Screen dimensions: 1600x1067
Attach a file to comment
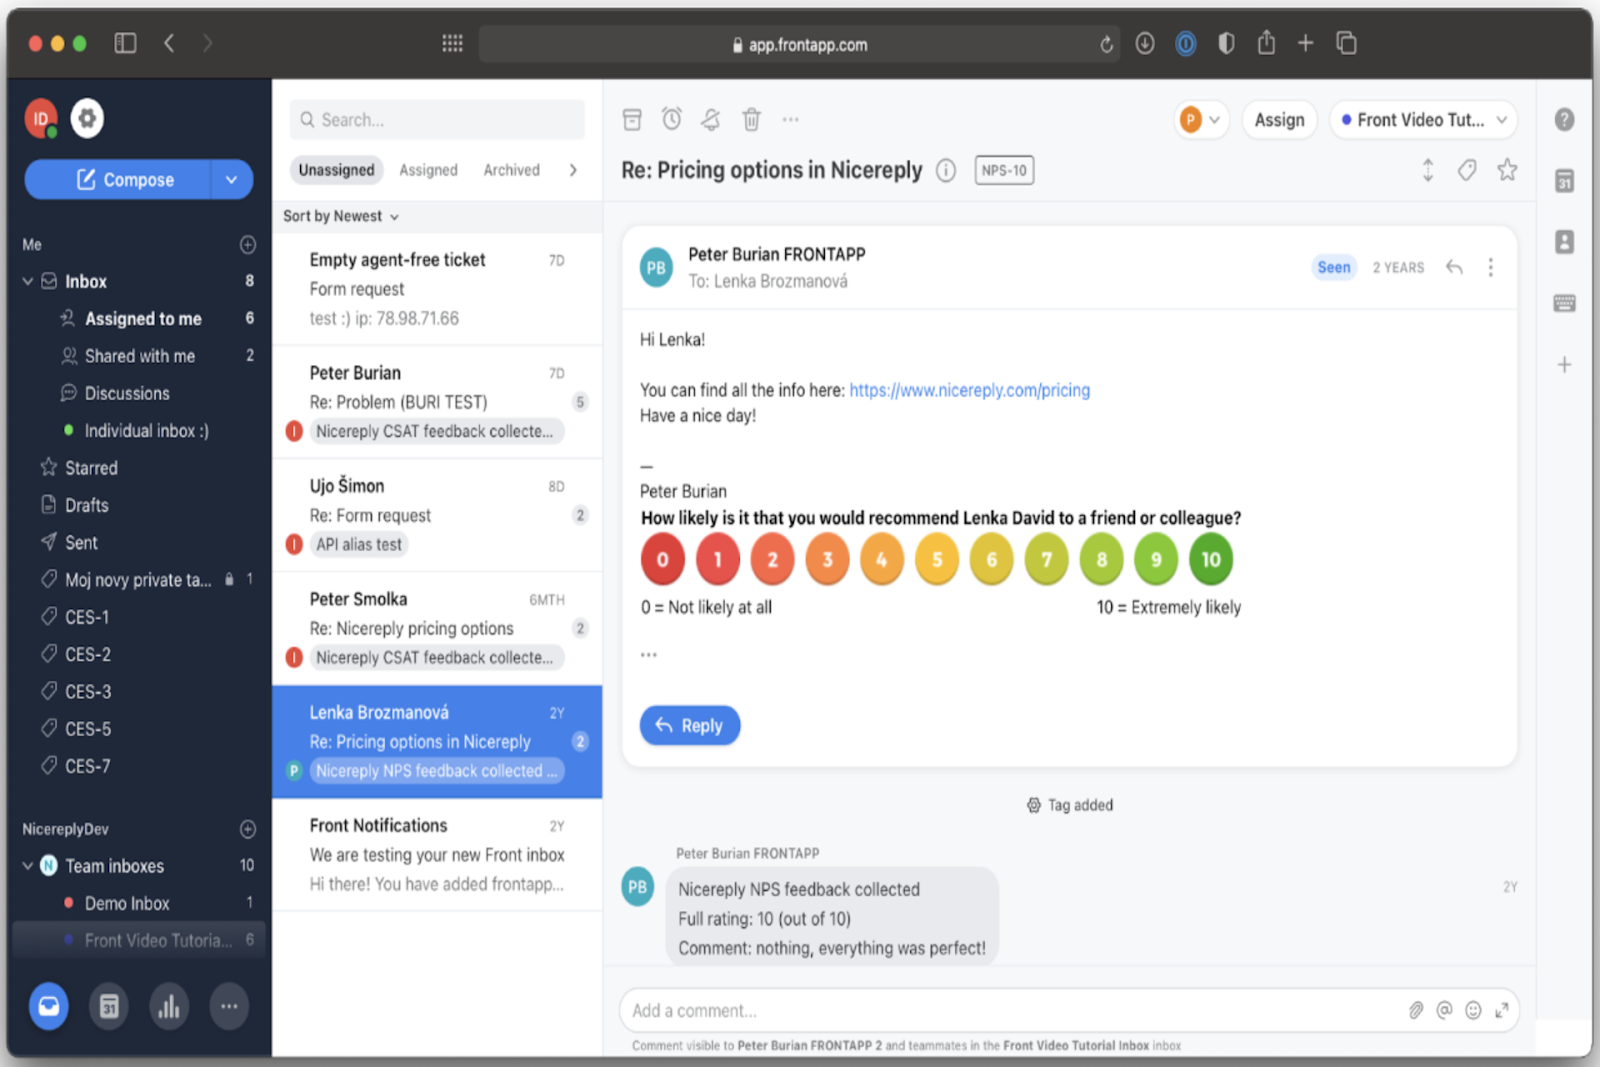[1416, 1011]
